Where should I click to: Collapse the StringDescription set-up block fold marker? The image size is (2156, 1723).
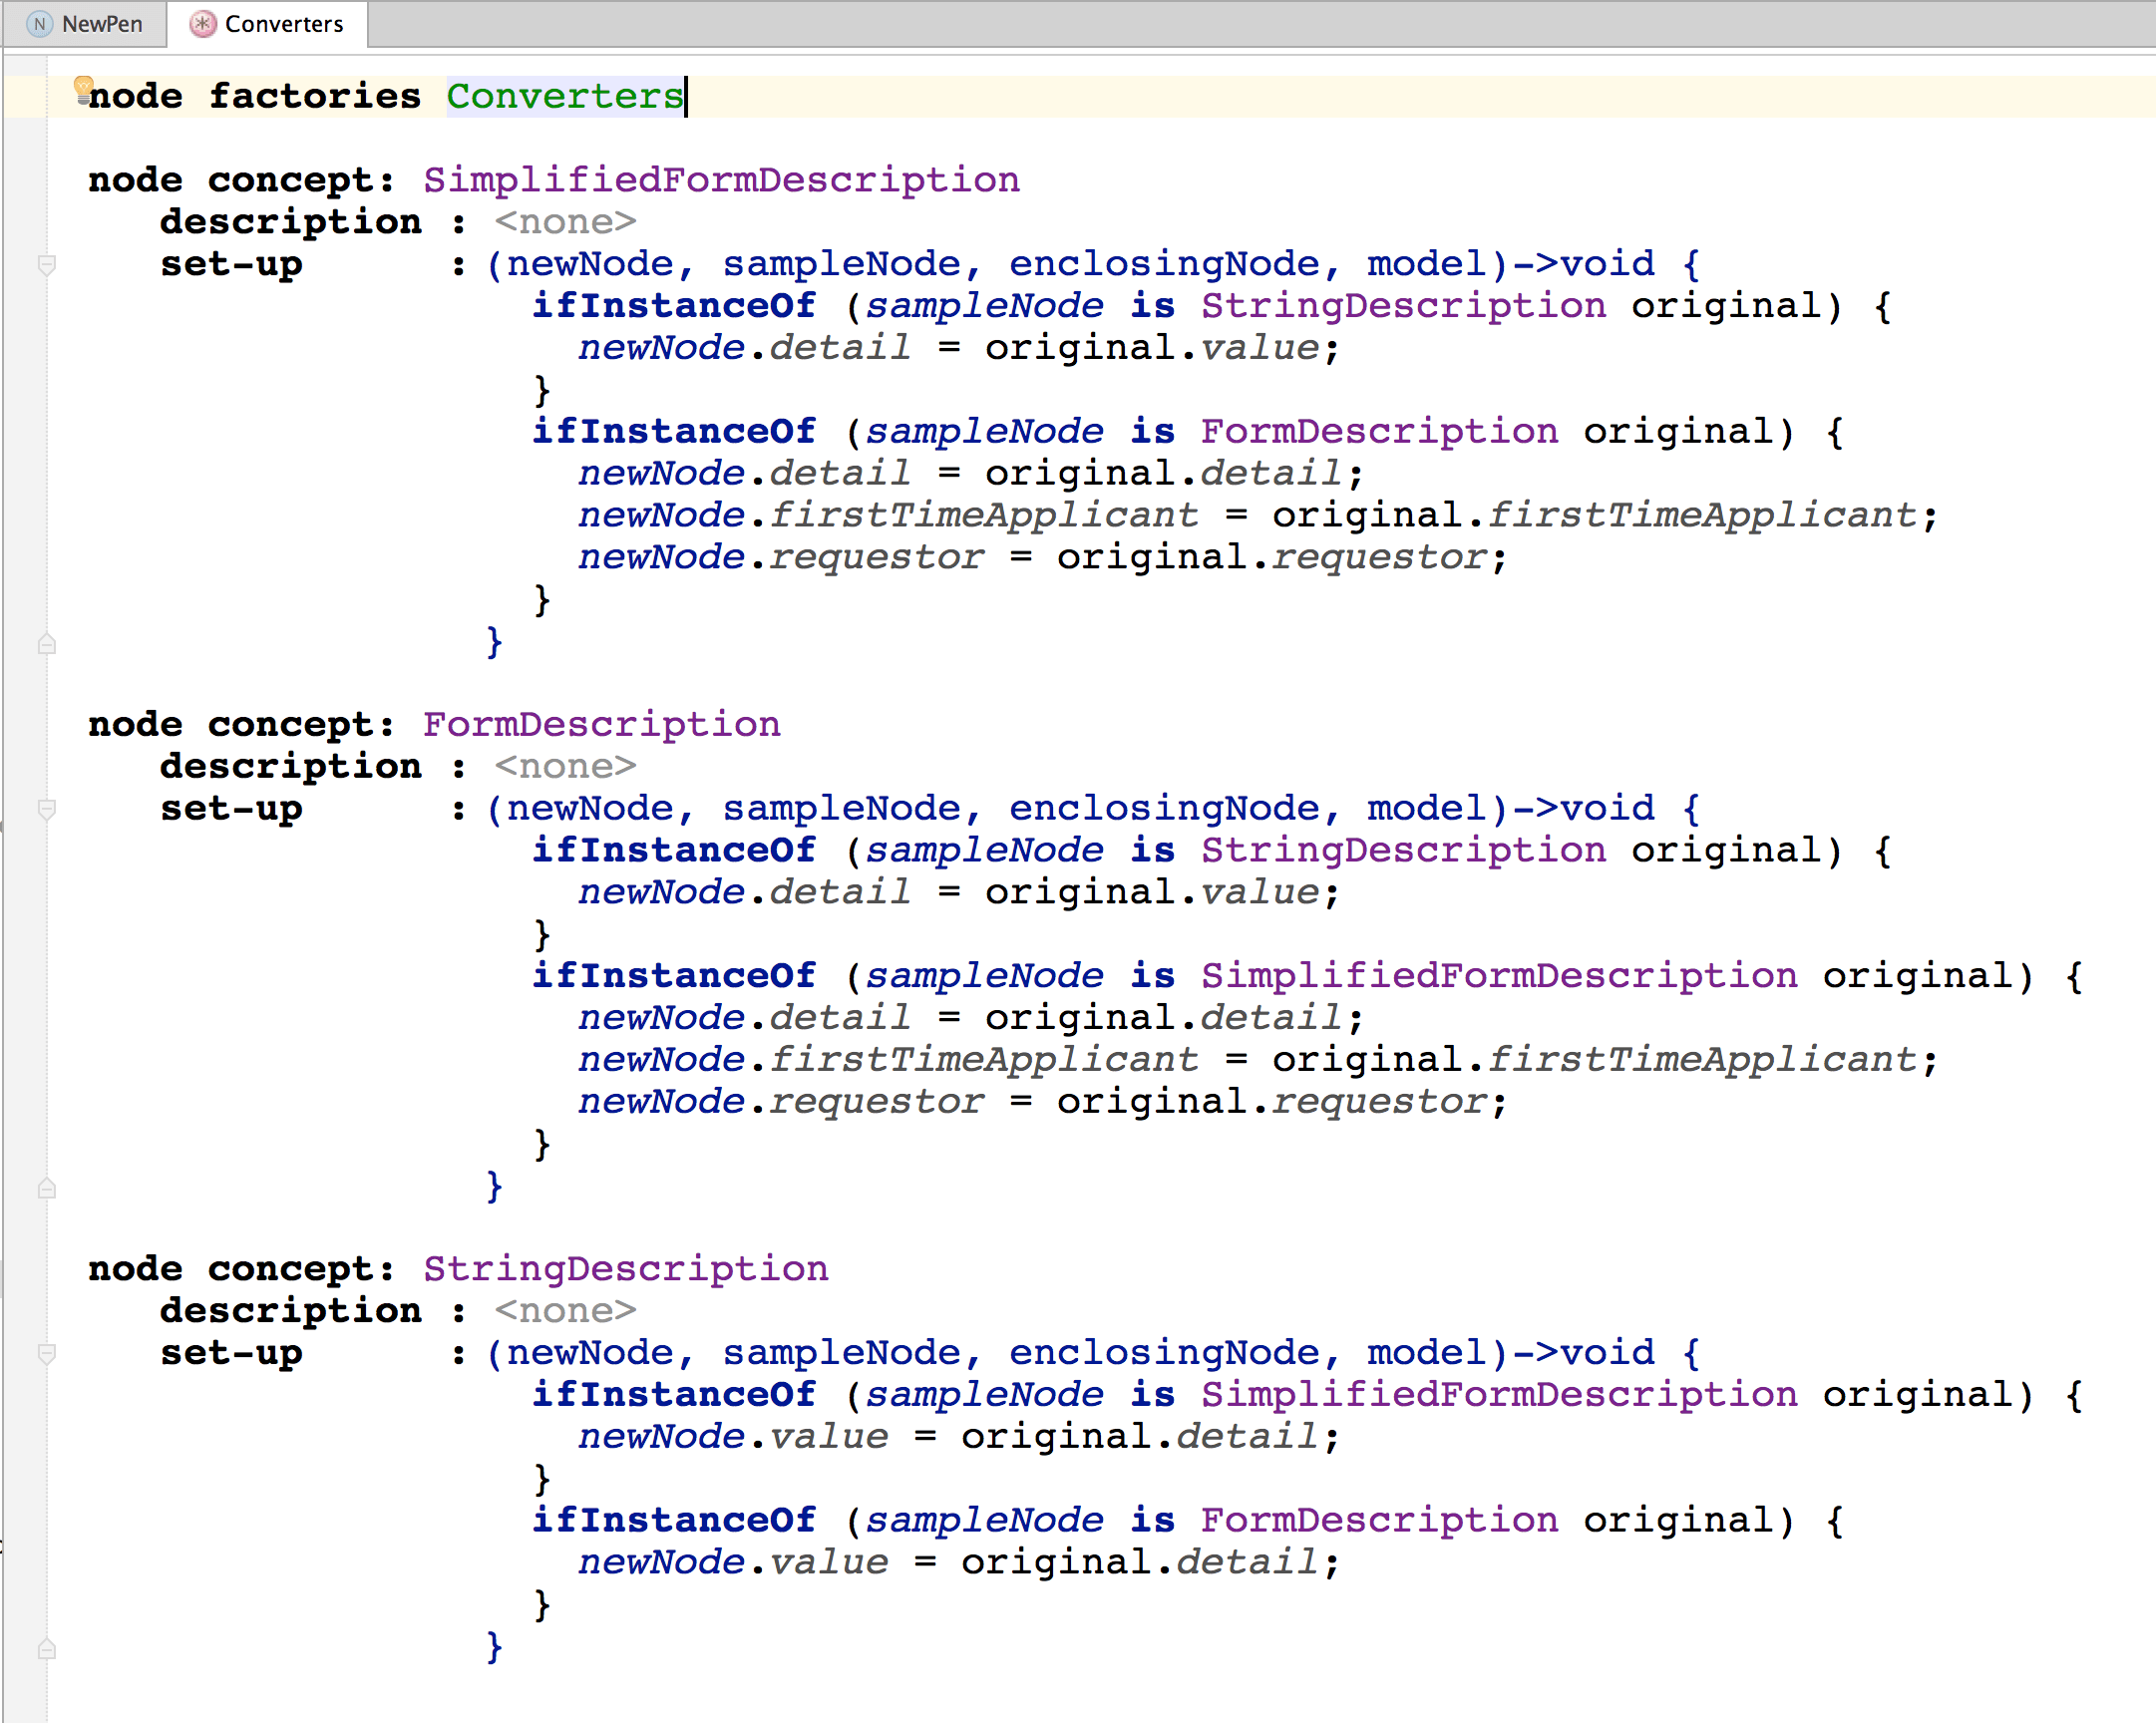pyautogui.click(x=46, y=1354)
